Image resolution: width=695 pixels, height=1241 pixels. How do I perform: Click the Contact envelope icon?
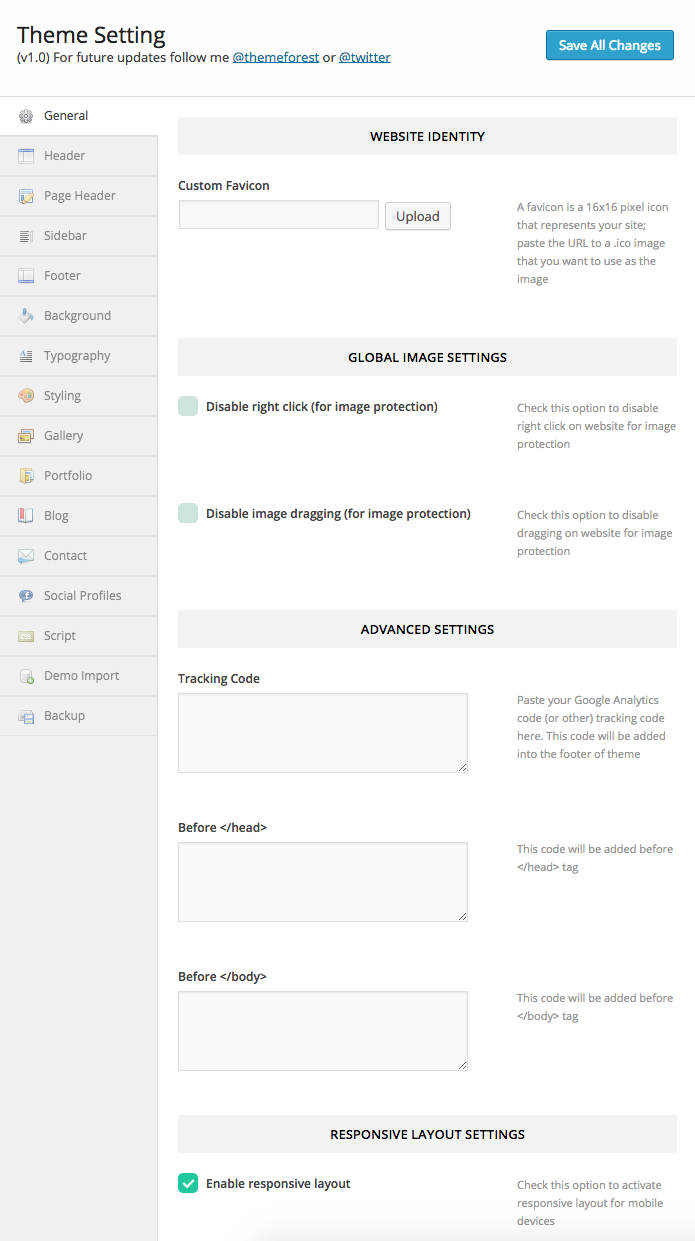tap(26, 556)
